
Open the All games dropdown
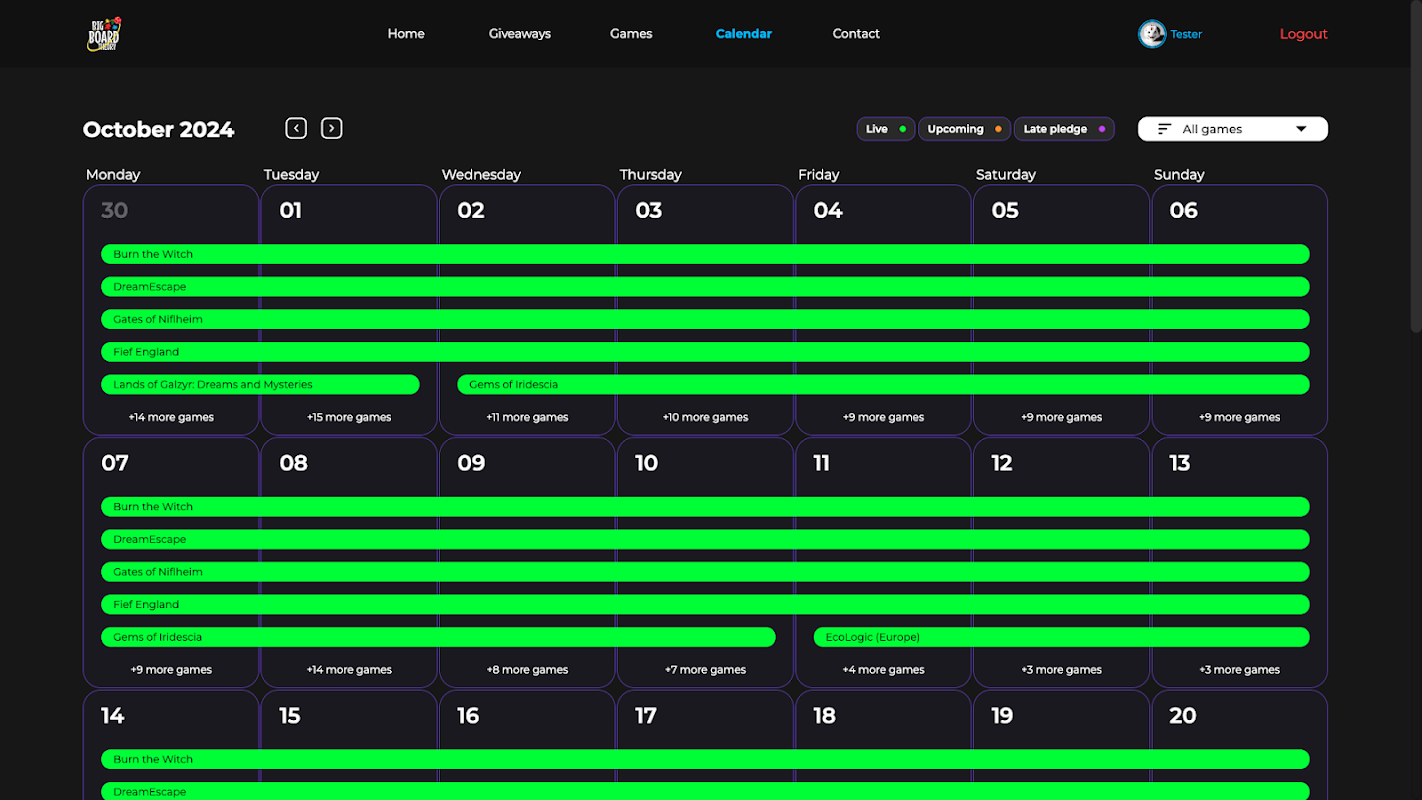click(1232, 129)
